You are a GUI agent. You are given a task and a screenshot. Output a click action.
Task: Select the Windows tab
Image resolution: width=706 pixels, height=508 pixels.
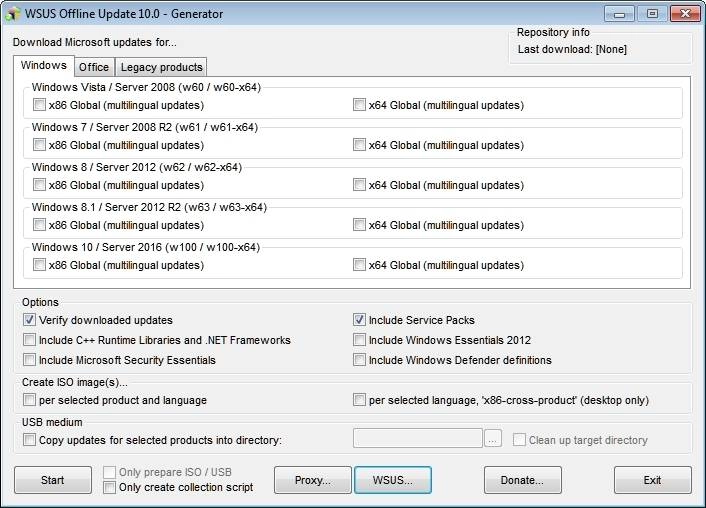coord(44,65)
